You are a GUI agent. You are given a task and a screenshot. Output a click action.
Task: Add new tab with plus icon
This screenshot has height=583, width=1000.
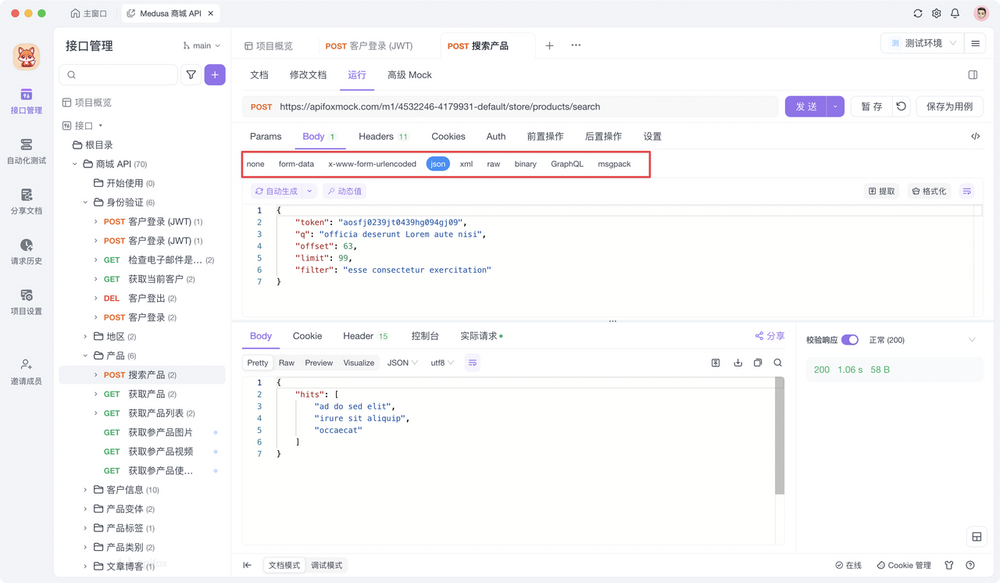(549, 45)
